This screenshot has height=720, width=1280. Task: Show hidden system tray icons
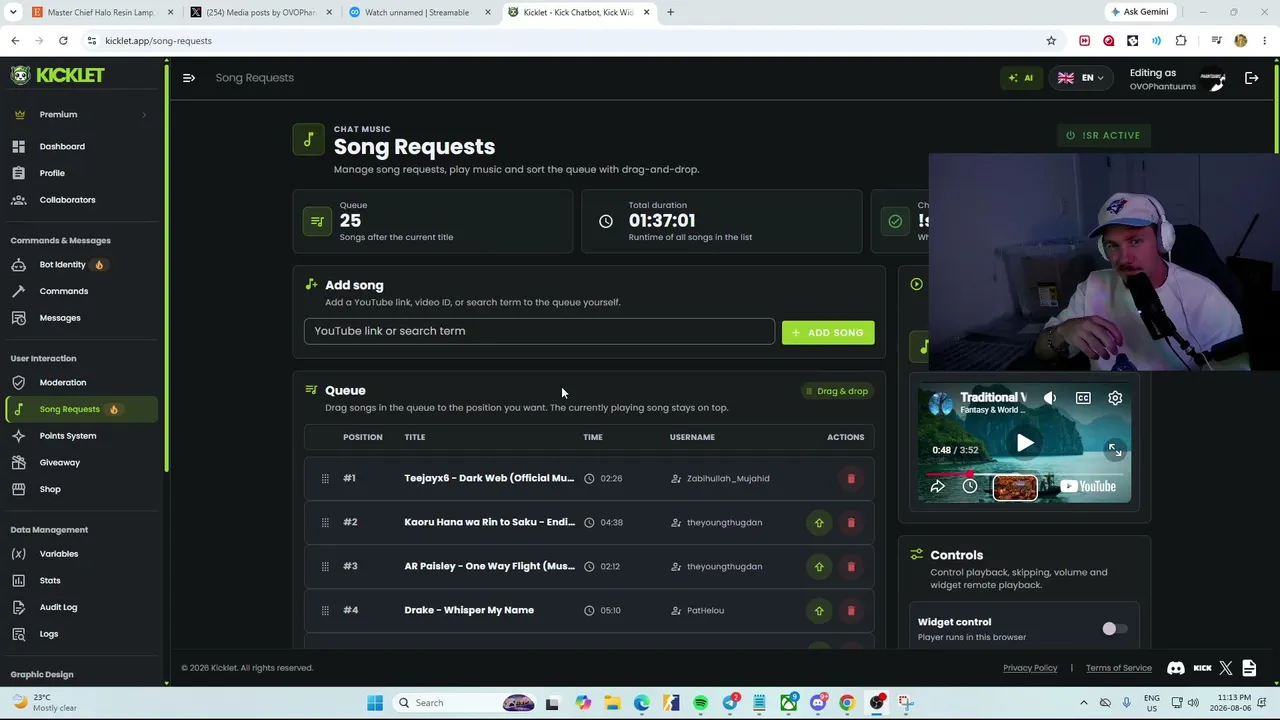1083,703
